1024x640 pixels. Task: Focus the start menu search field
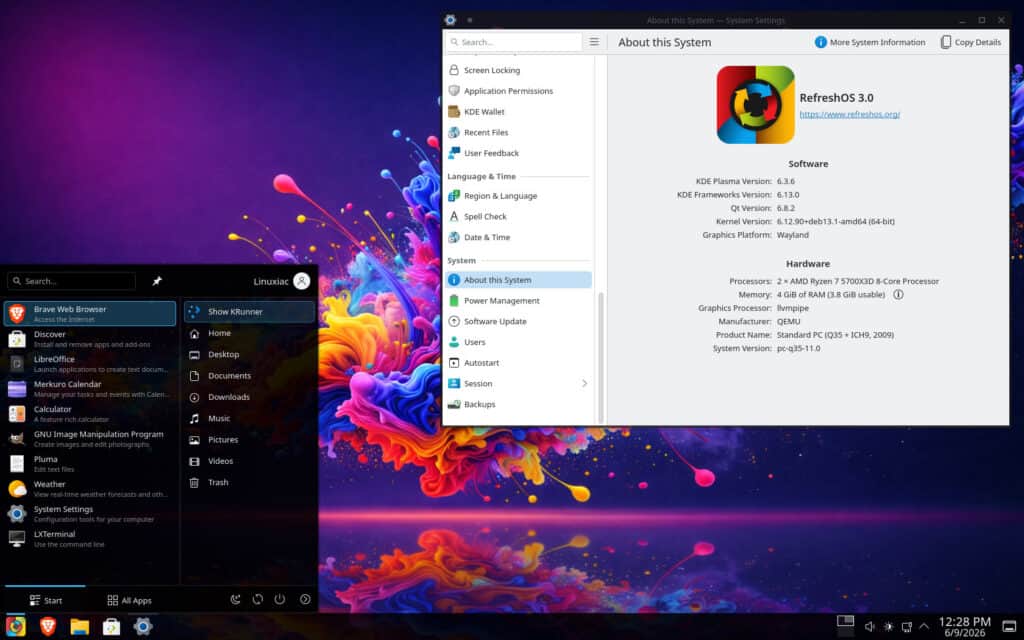[x=71, y=281]
